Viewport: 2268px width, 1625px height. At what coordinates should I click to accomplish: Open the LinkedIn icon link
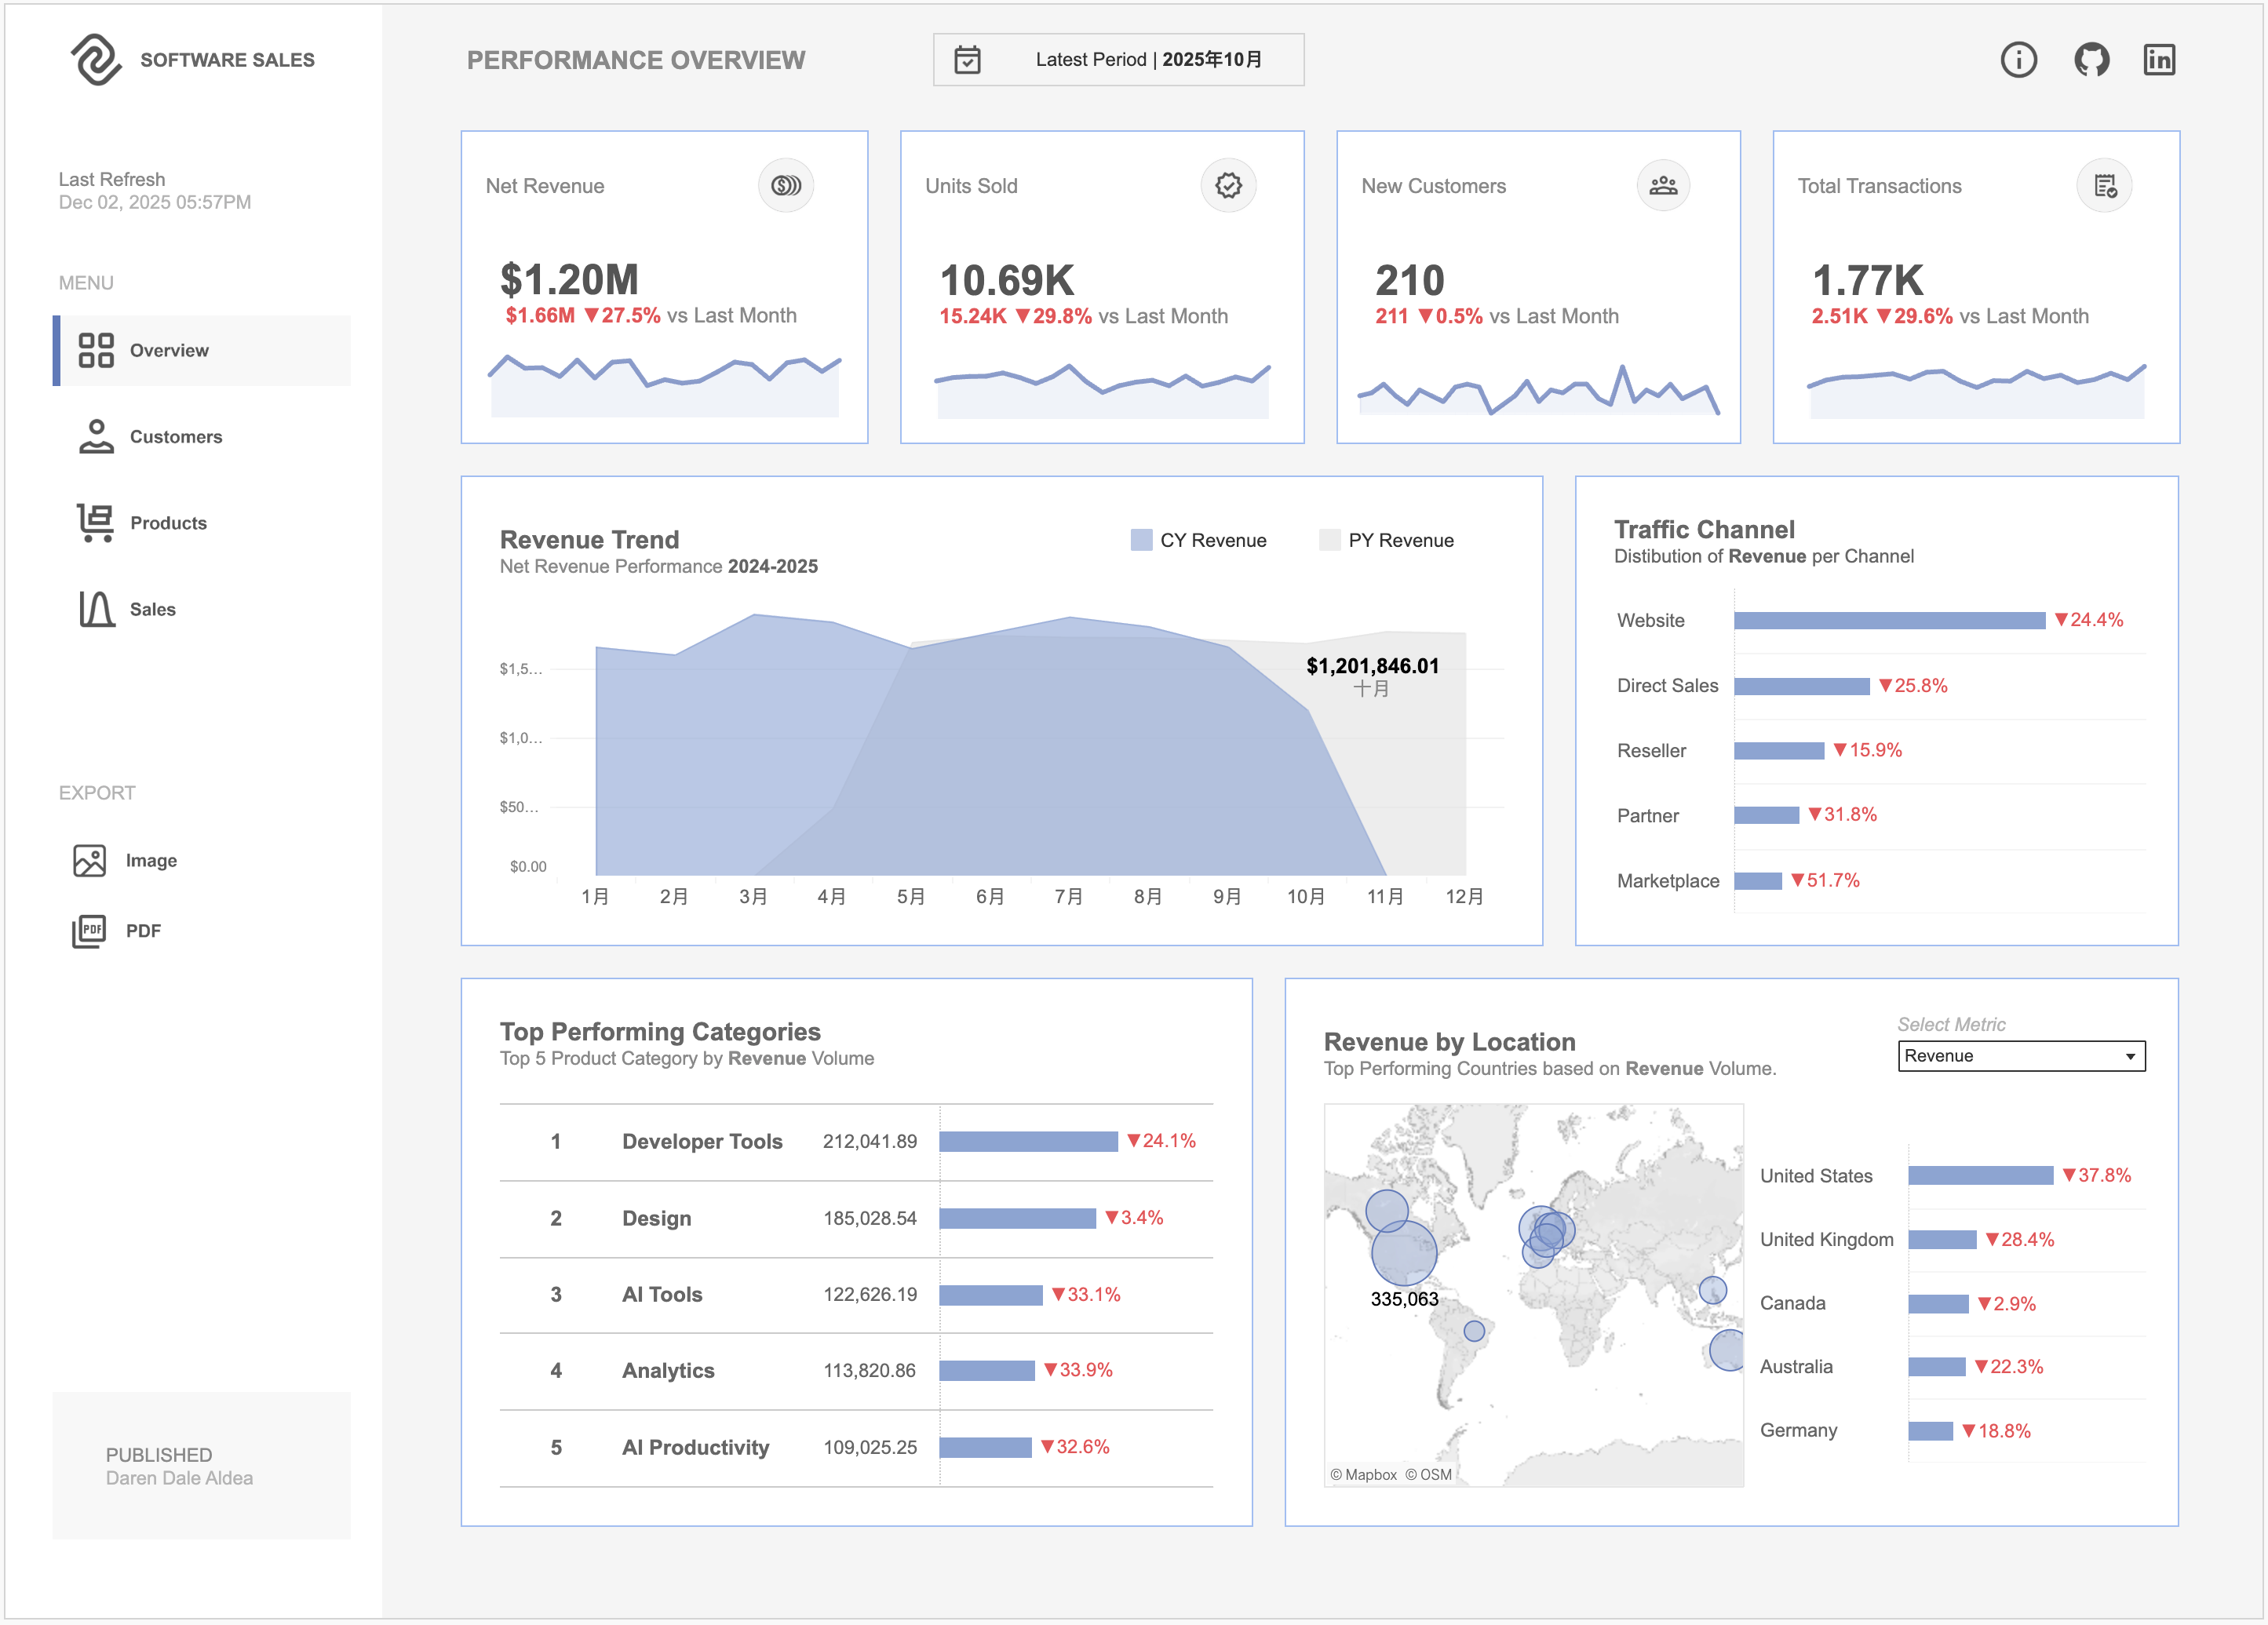2159,60
